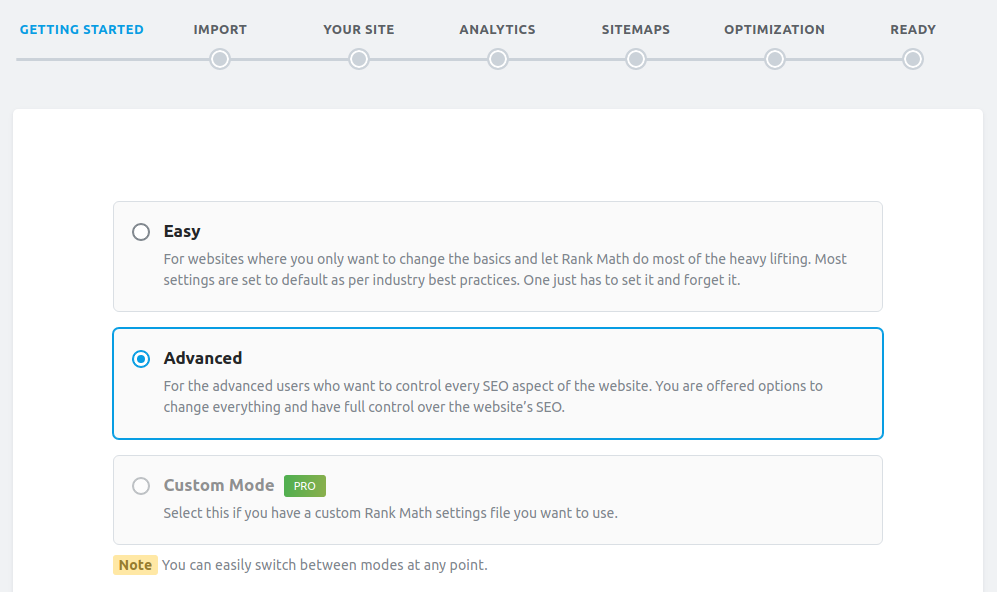Click the Easy mode description text
The height and width of the screenshot is (592, 997).
tap(505, 270)
